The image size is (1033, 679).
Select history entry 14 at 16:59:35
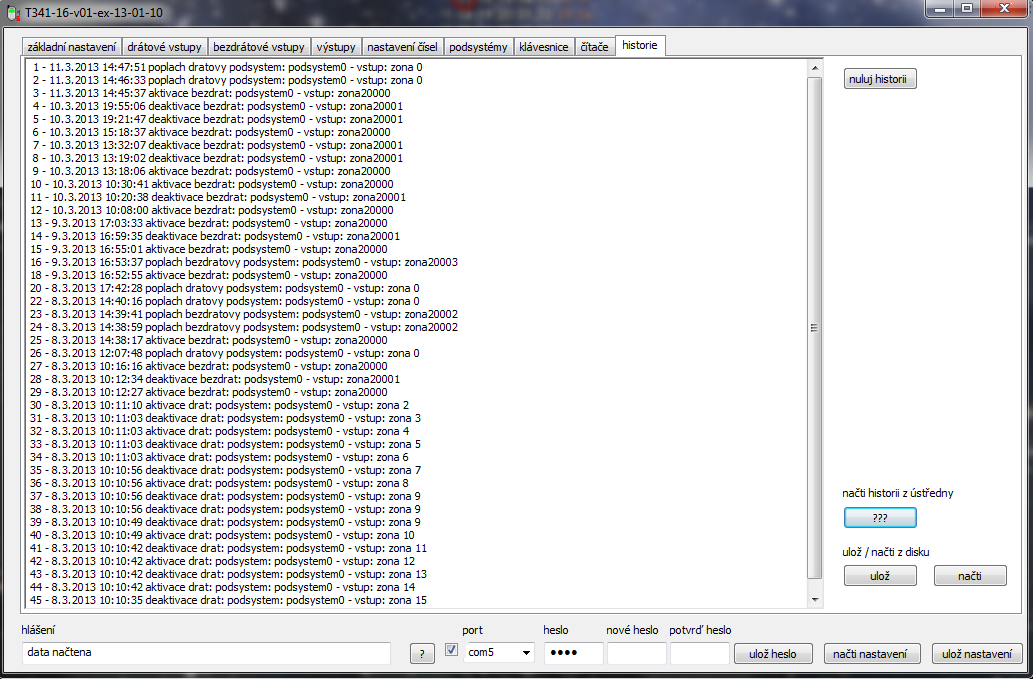coord(215,236)
